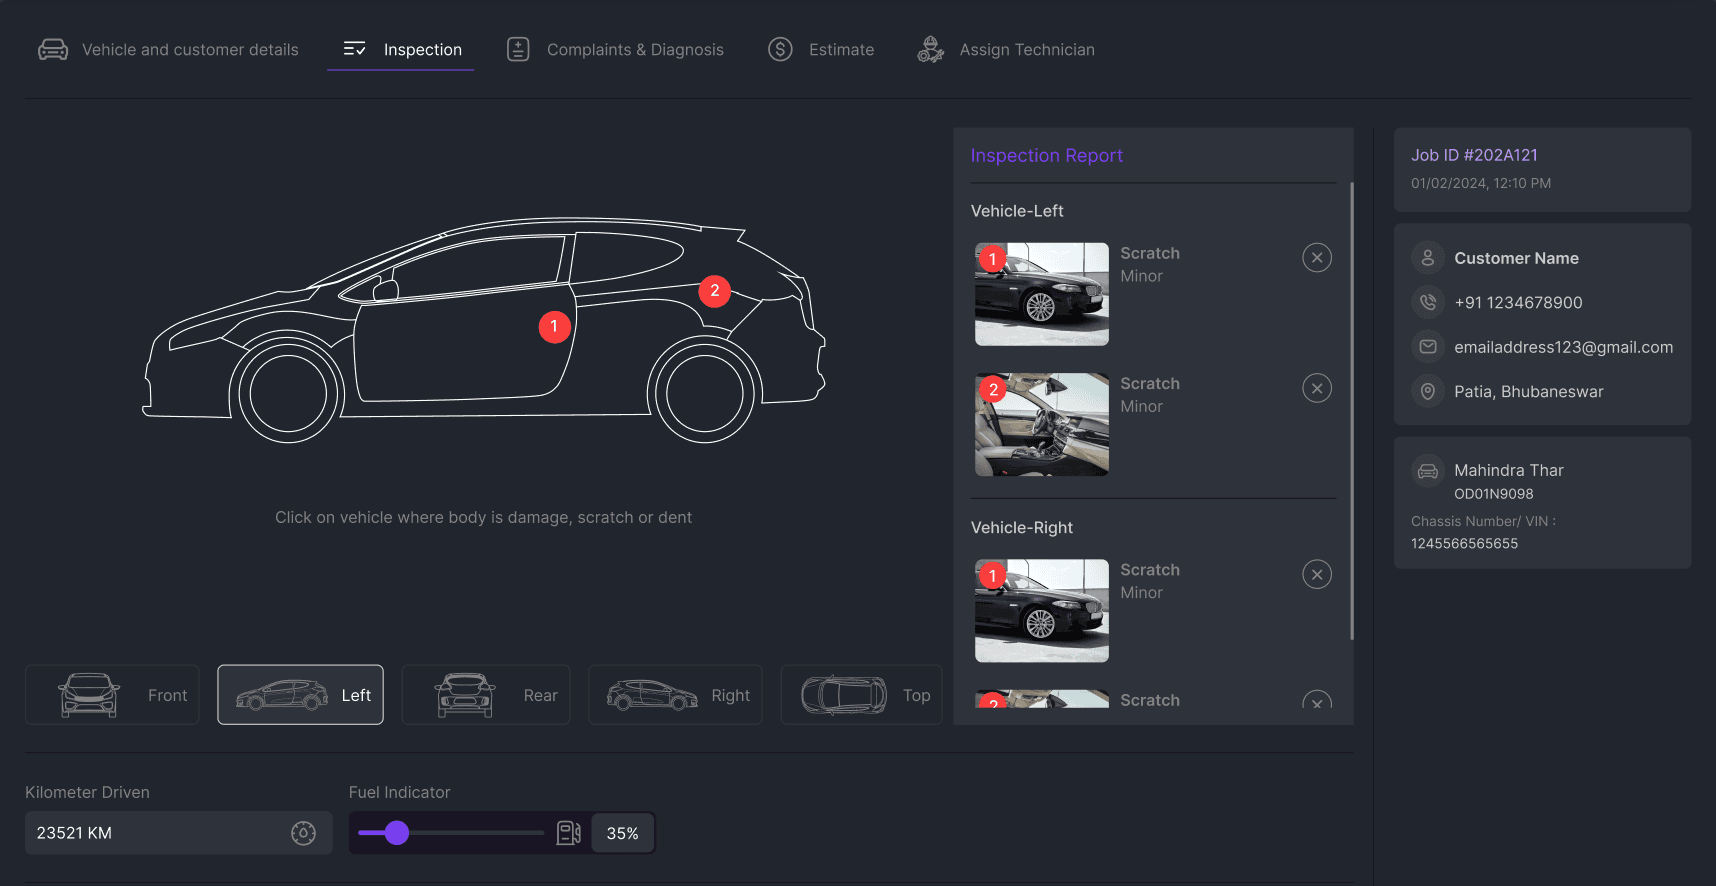Click the location pin icon
The image size is (1716, 886).
1428,391
